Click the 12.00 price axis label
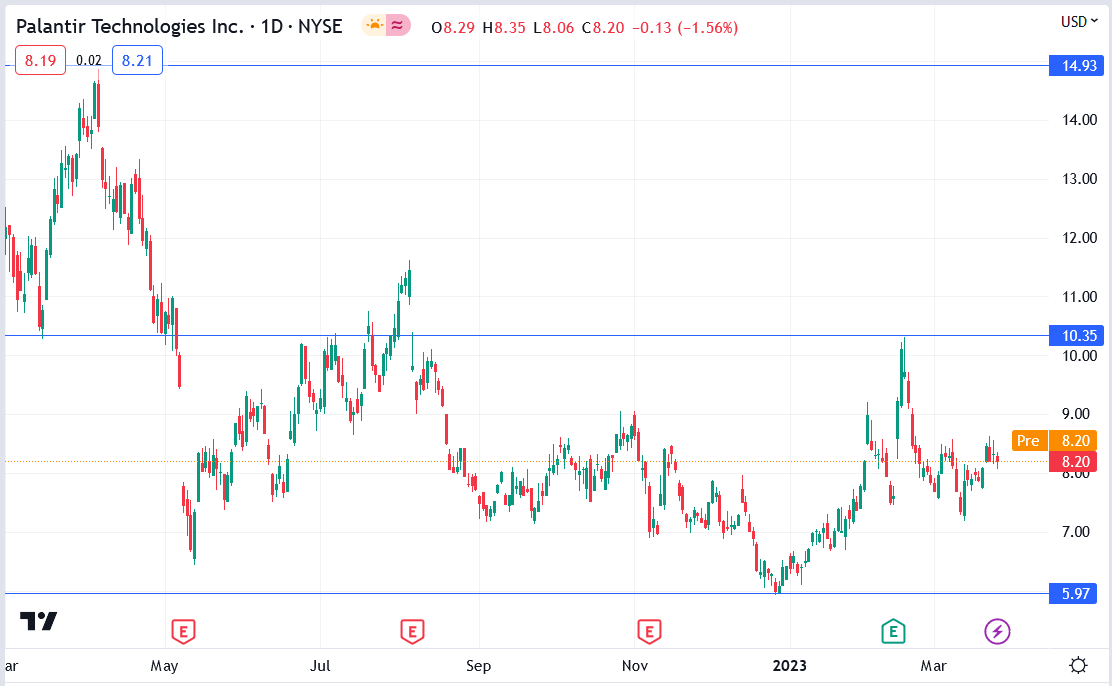Image resolution: width=1112 pixels, height=686 pixels. click(1079, 238)
